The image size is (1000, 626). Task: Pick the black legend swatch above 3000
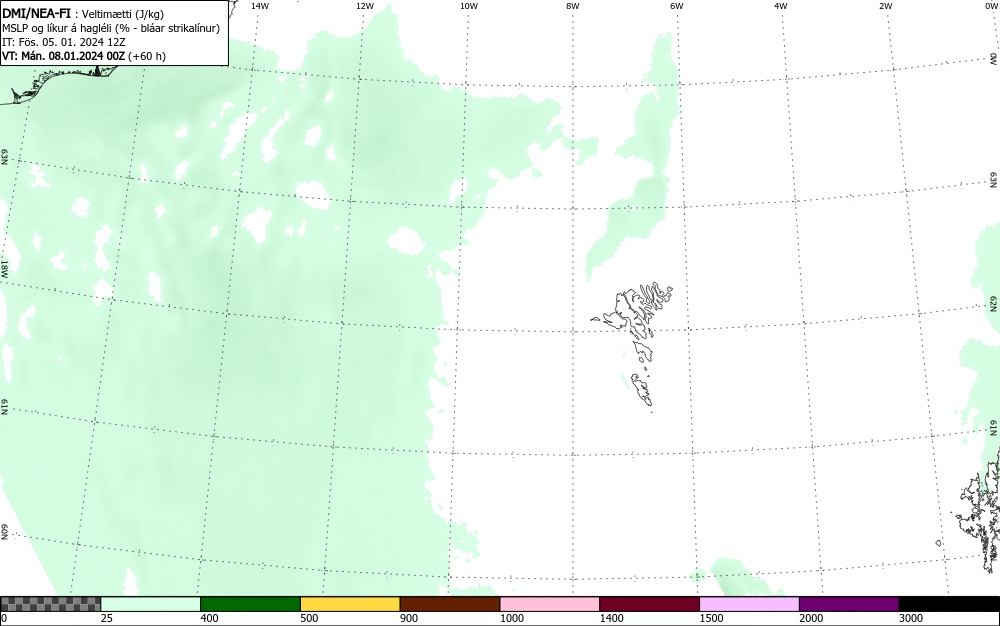[949, 604]
